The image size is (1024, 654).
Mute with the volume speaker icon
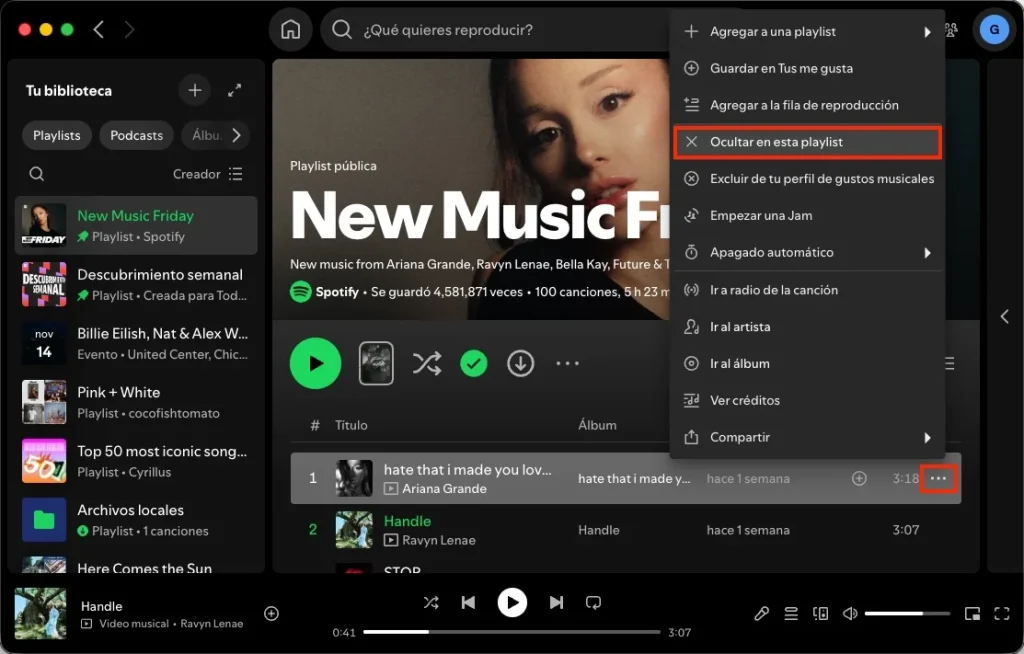pos(850,613)
